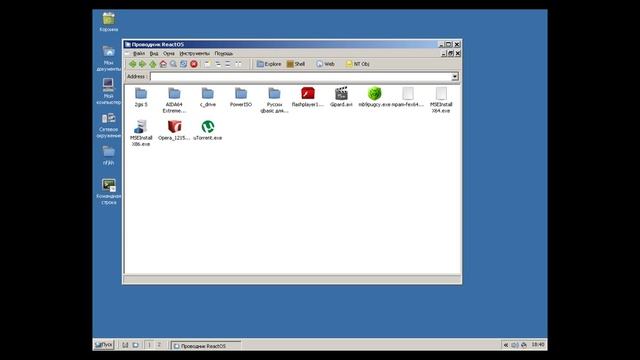Select the MSEInstall X86.exe file
This screenshot has height=360, width=640.
pos(141,133)
